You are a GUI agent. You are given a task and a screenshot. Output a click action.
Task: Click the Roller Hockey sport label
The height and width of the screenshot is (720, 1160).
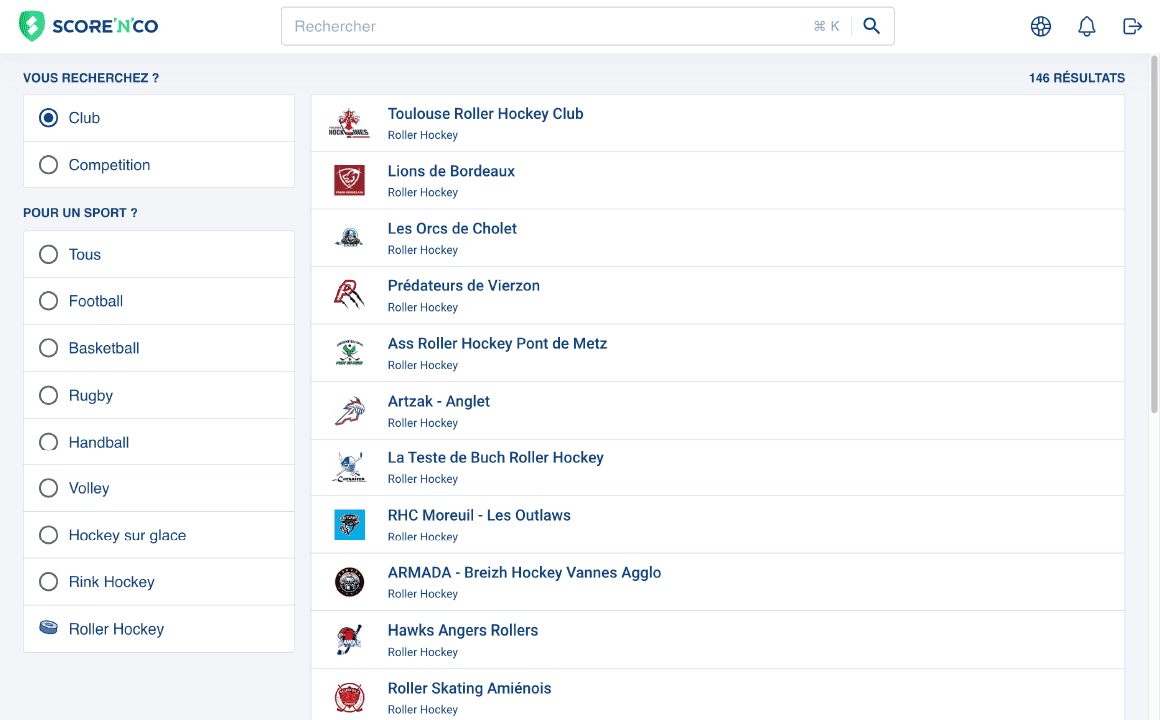116,629
